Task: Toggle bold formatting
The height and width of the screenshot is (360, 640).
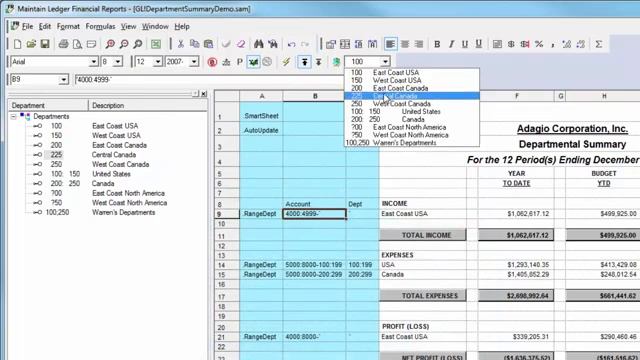Action: (x=437, y=44)
